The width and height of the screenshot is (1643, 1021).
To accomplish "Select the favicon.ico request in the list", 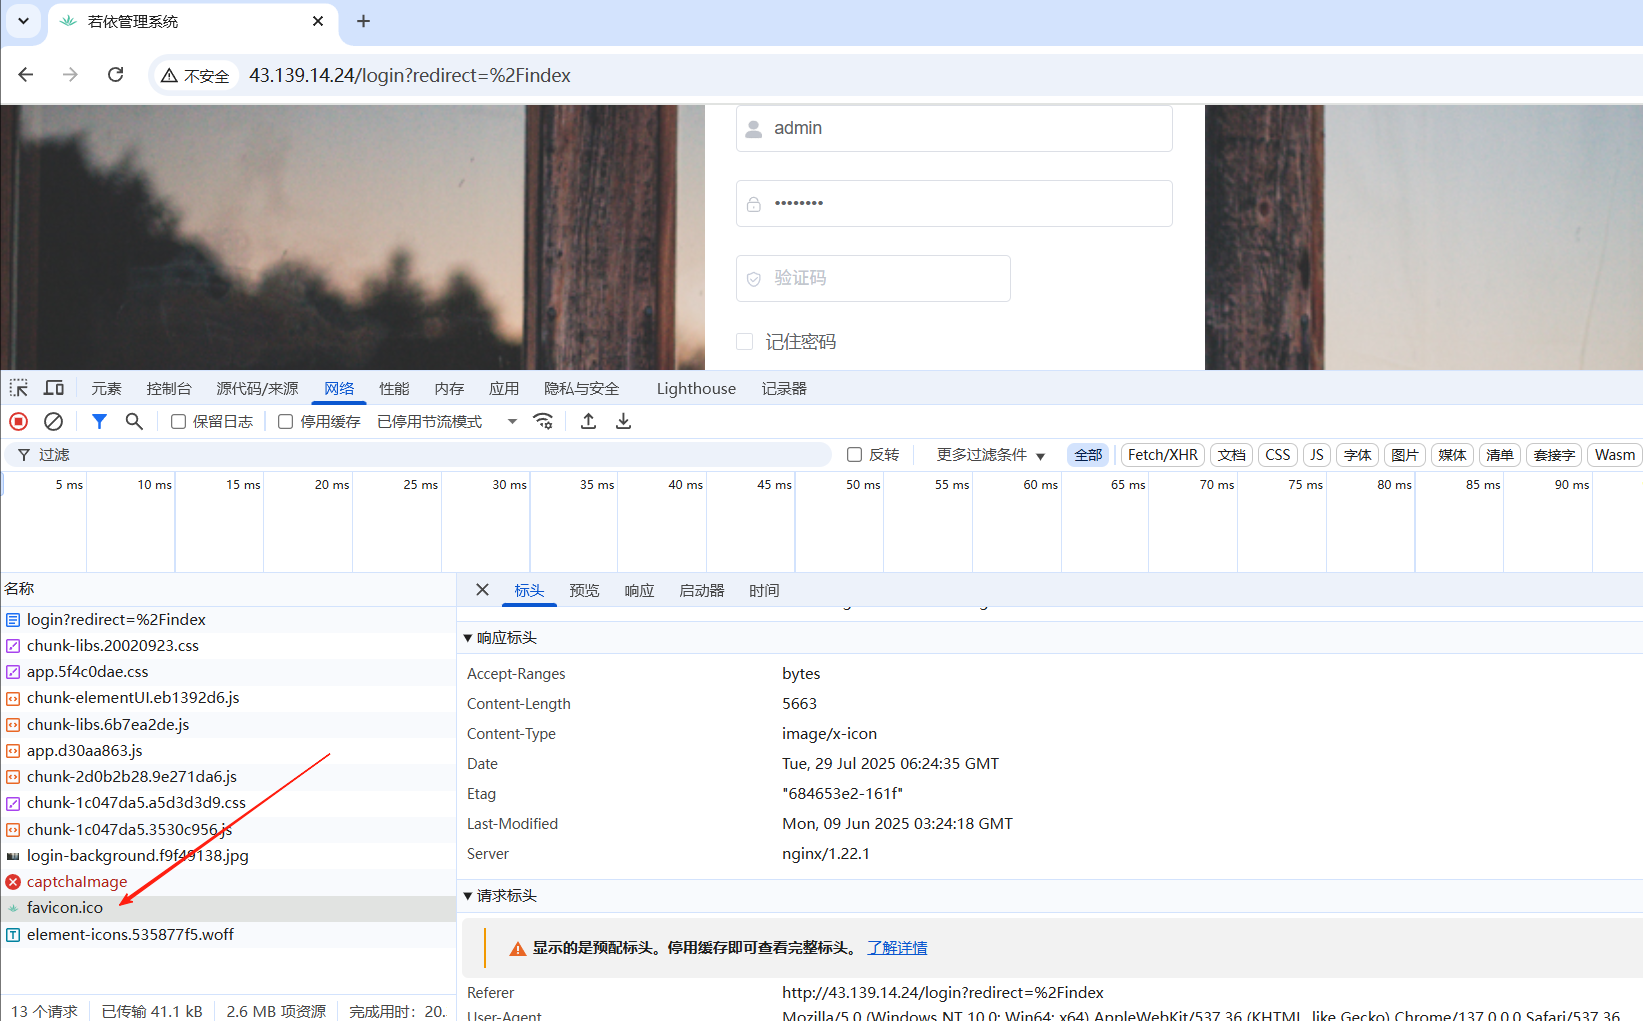I will (65, 907).
